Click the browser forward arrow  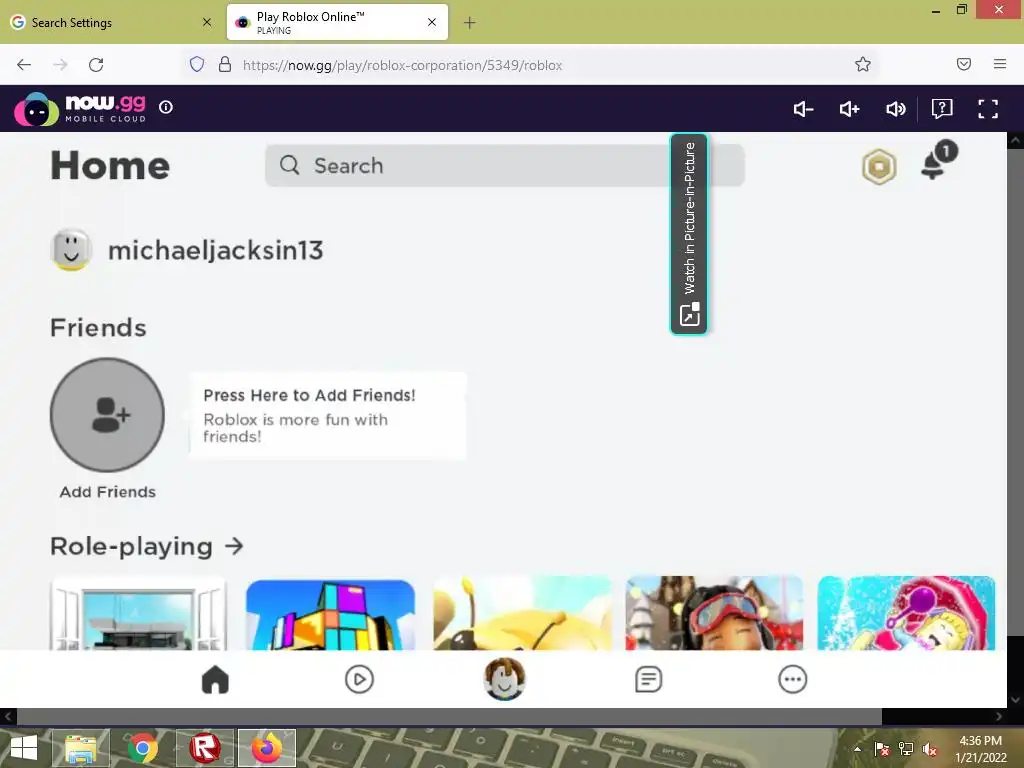coord(60,65)
